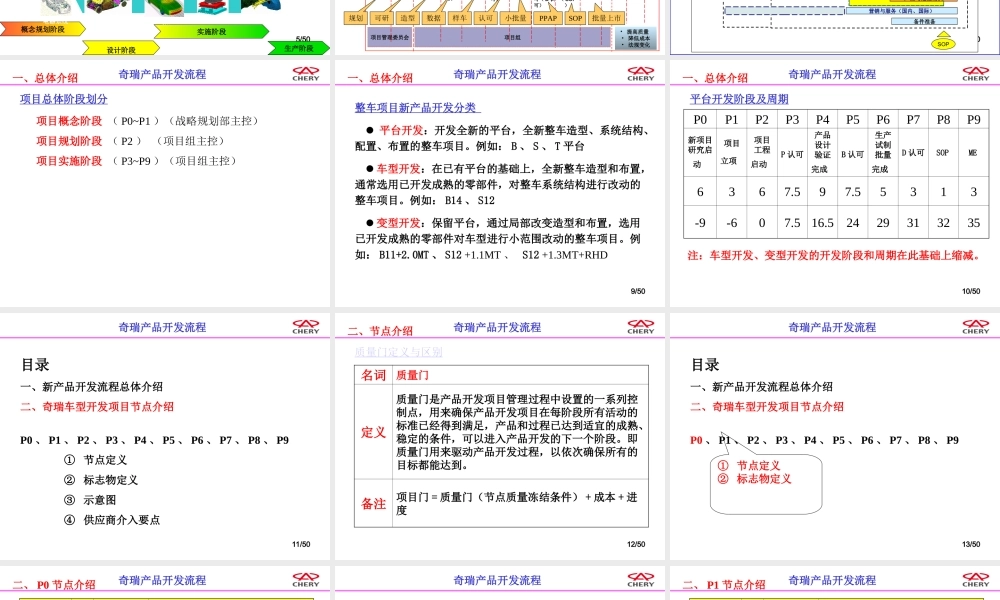Click the Chery logo on slide 13/50
Screen dimensions: 1000x600
coord(975,326)
